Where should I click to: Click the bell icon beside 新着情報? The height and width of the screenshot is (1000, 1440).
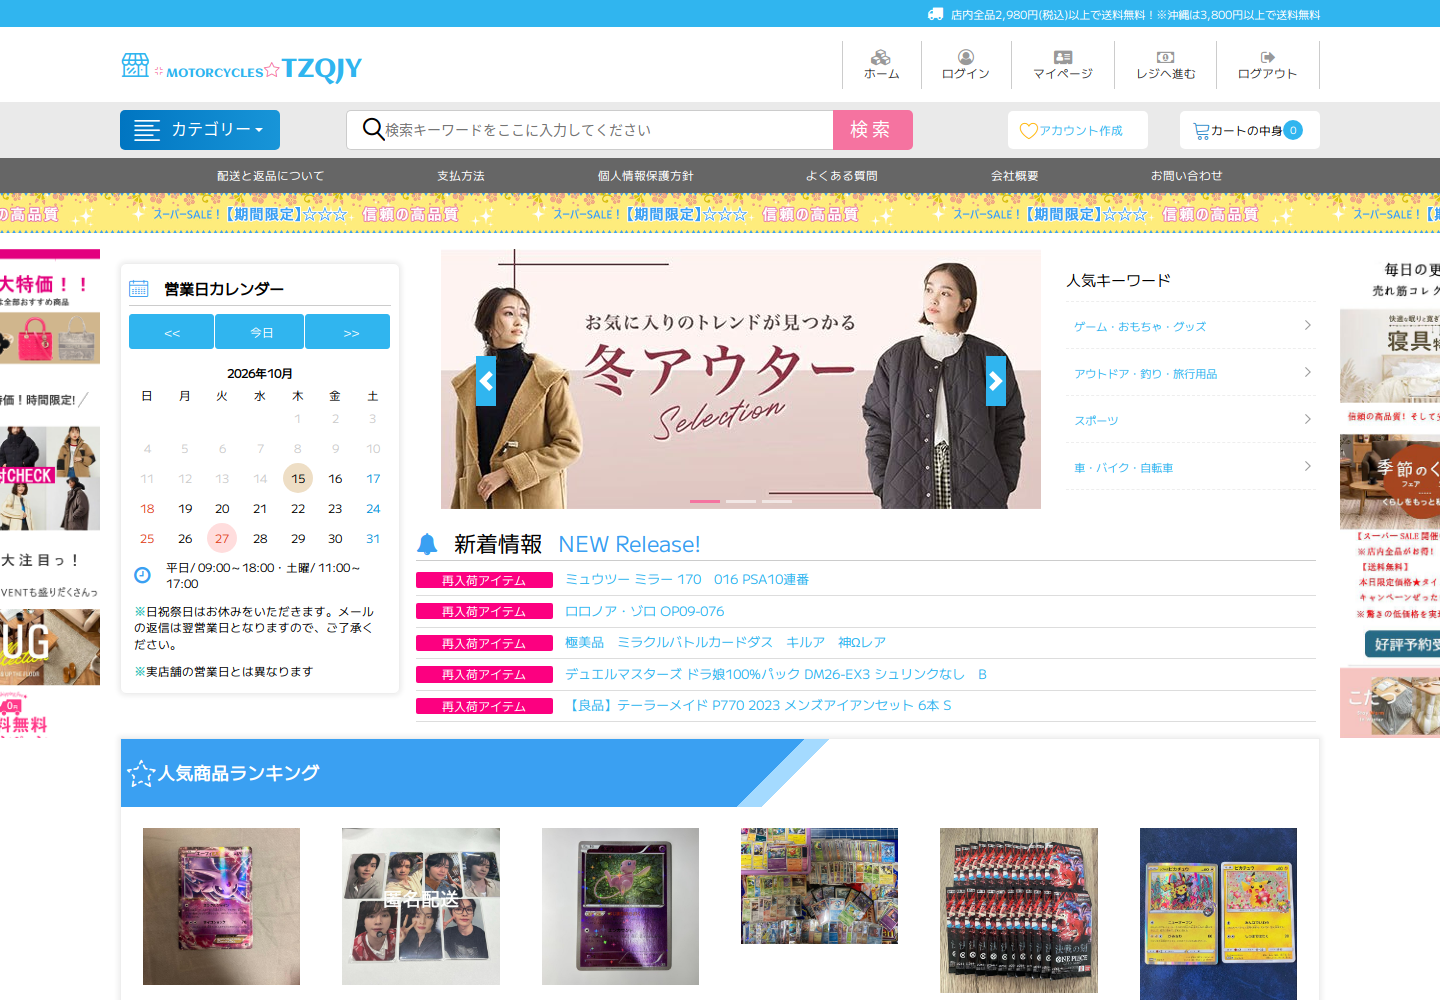(427, 544)
